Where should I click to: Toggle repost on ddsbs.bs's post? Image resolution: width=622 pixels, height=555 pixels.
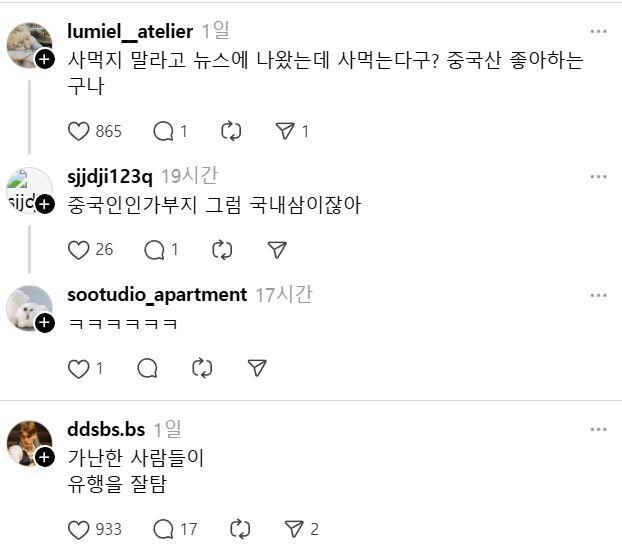pyautogui.click(x=240, y=529)
